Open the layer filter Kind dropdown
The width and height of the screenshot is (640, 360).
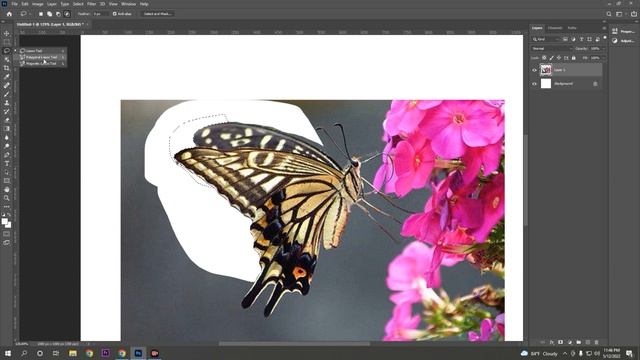pyautogui.click(x=545, y=39)
